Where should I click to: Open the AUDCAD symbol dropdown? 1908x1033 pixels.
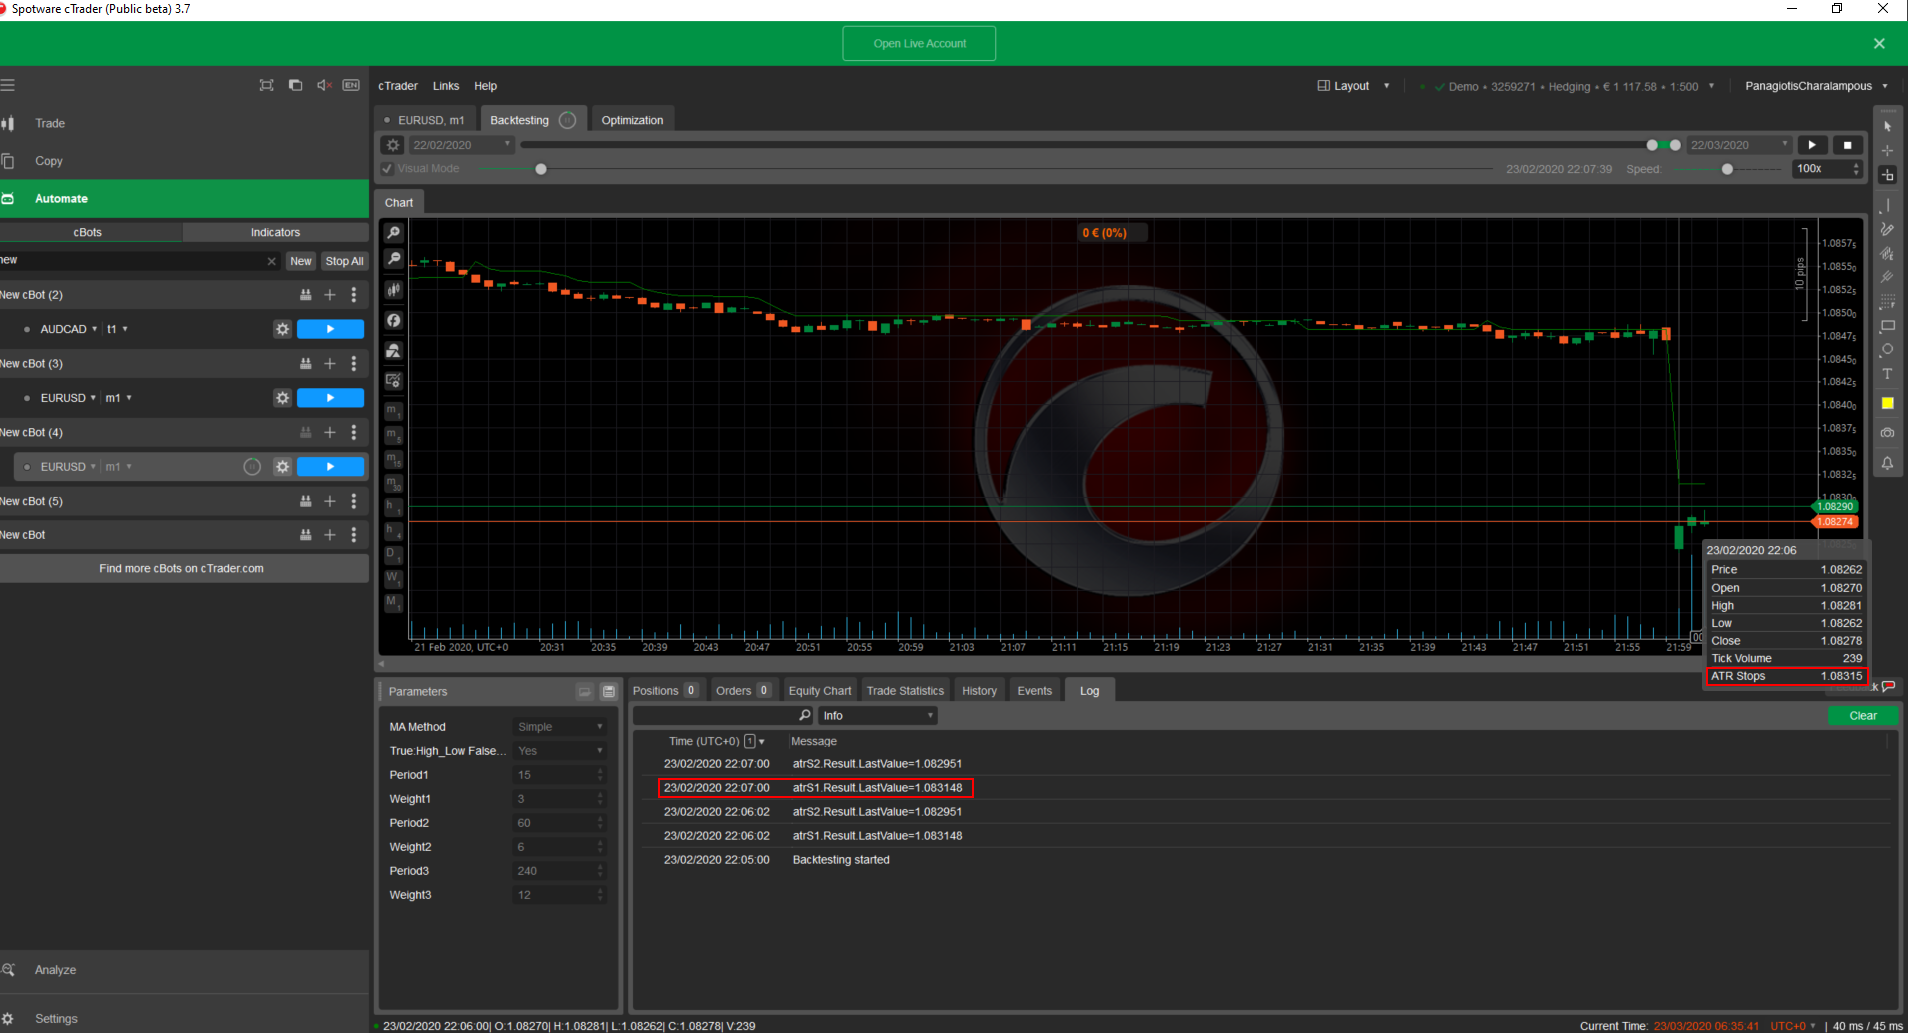[68, 329]
